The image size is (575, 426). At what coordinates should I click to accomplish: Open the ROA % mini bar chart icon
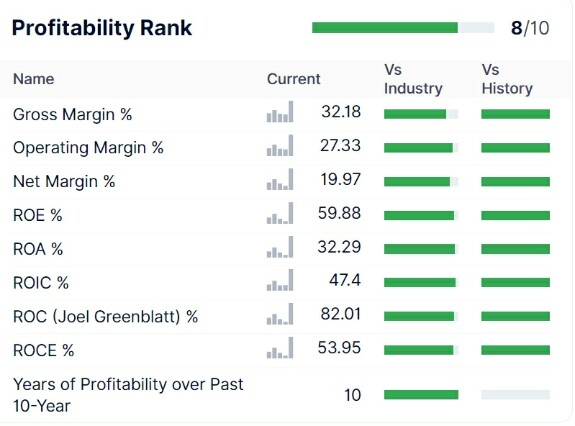280,247
